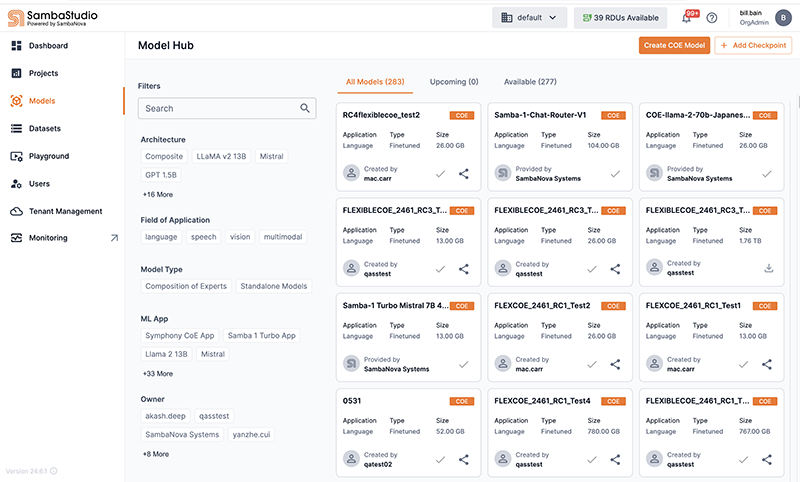
Task: Click the search magnifier icon in Filters
Action: 305,108
